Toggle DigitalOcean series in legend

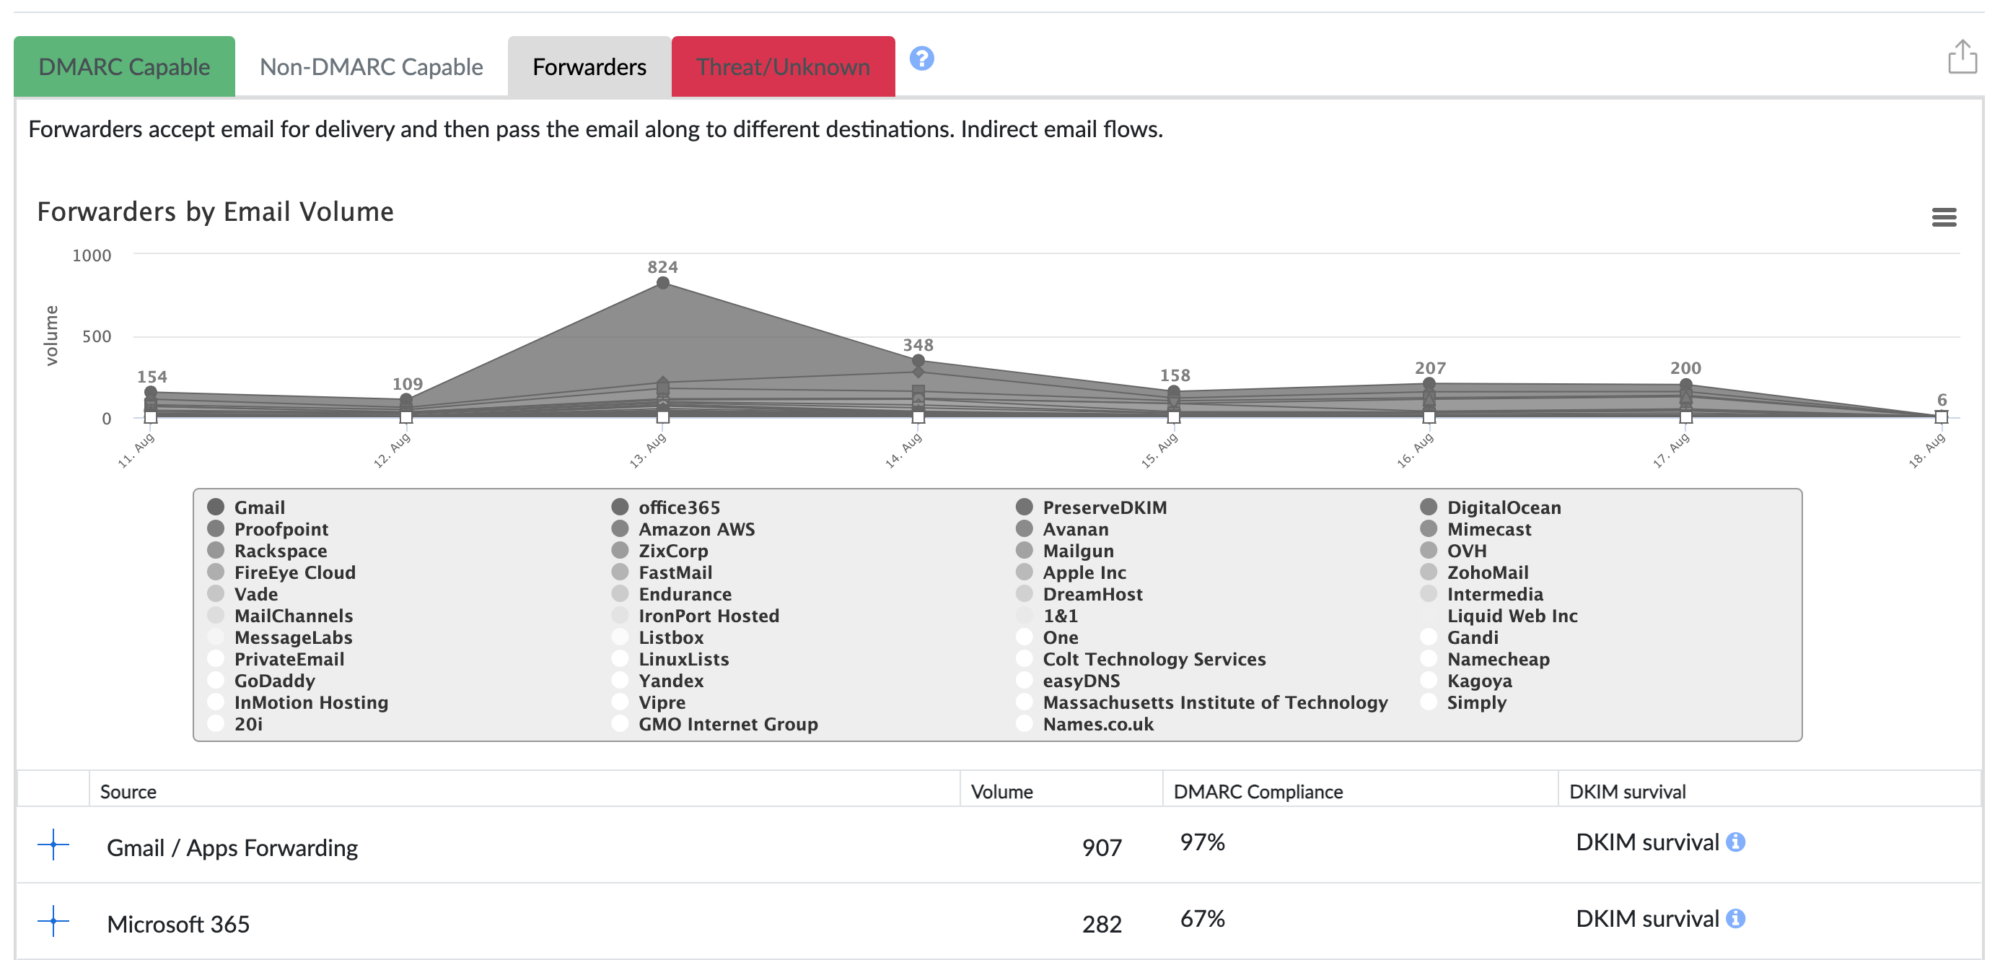click(1490, 507)
